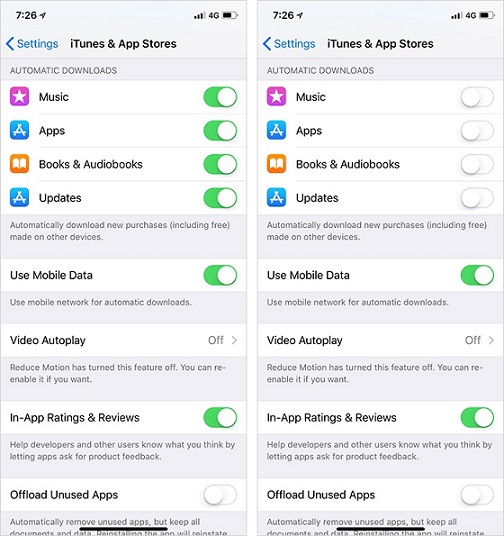The height and width of the screenshot is (536, 504).
Task: Tap the blue Apps icon in left screen
Action: point(19,130)
